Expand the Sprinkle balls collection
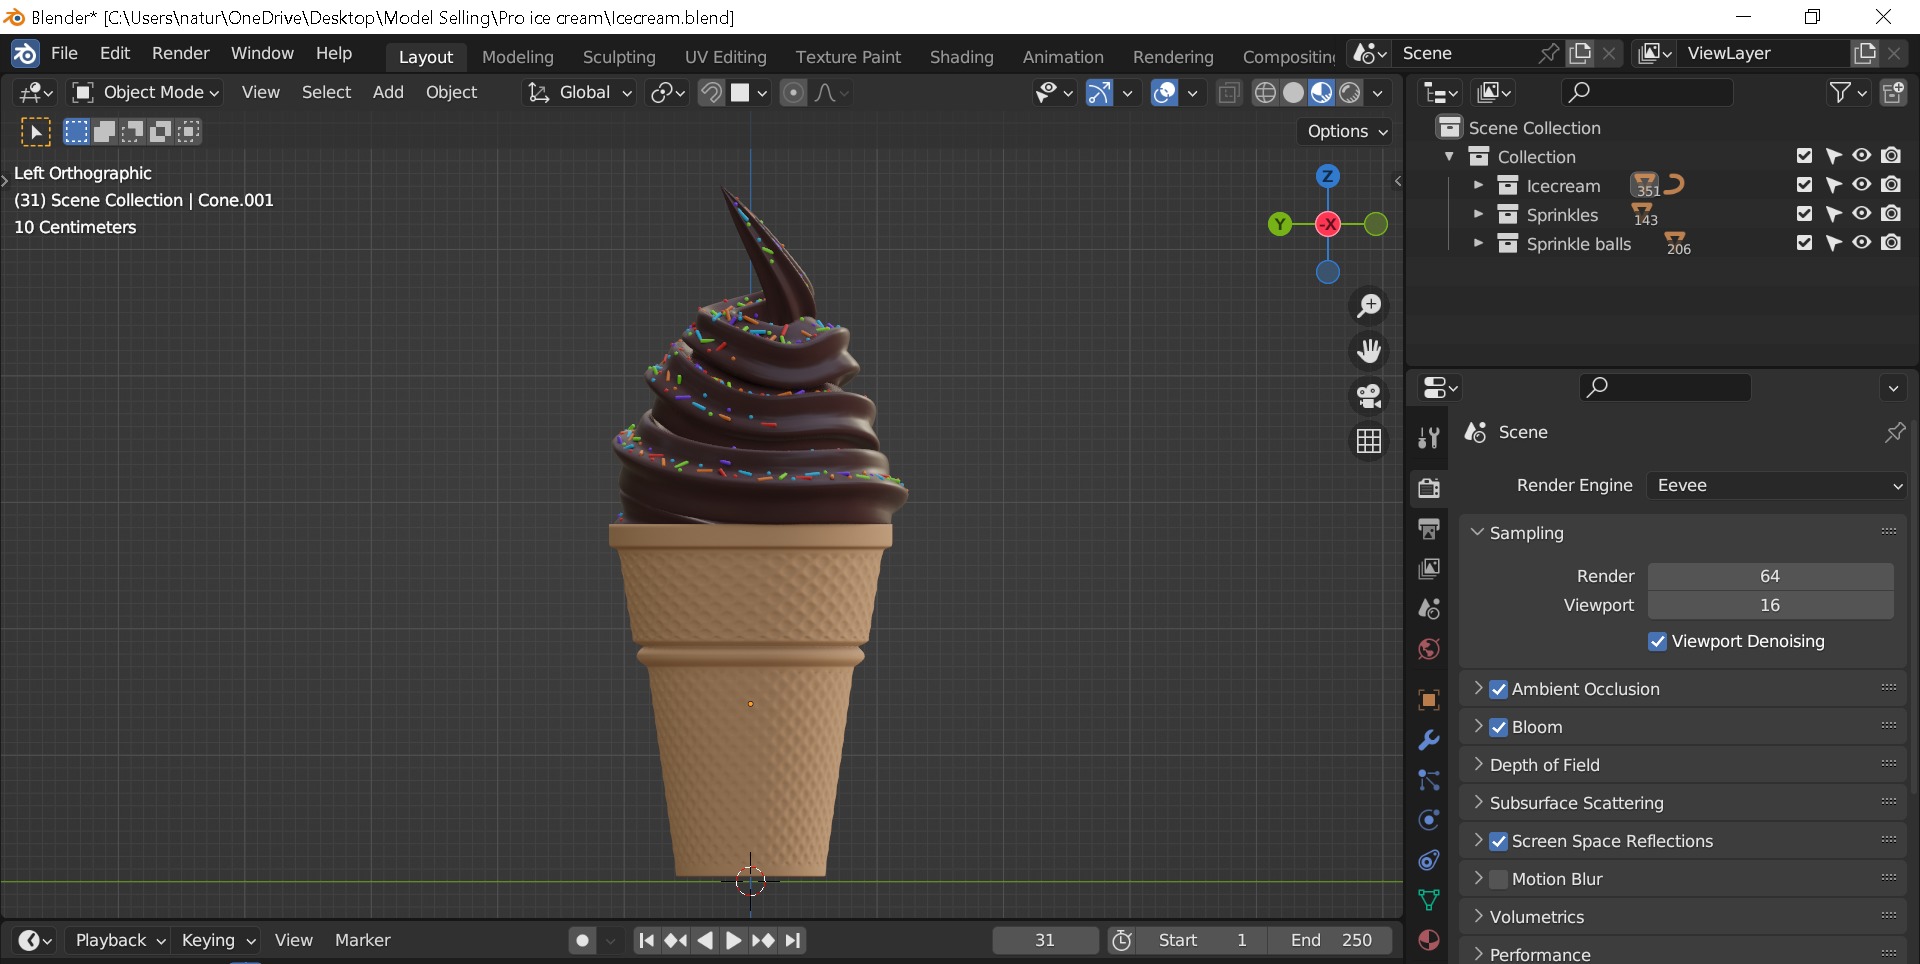 click(1478, 243)
